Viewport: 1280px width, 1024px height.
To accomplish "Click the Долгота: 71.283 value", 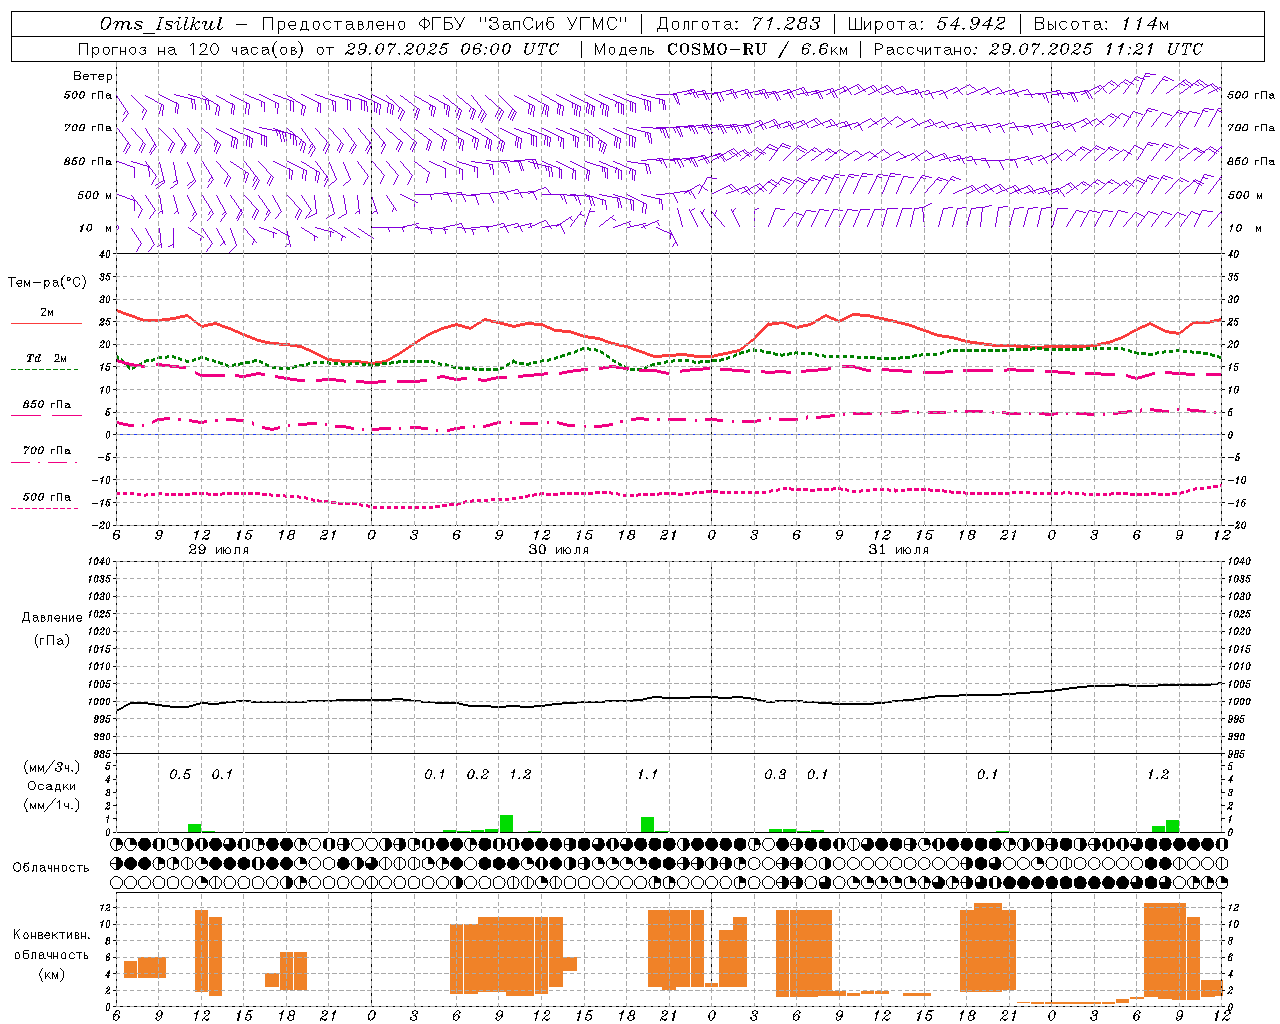I will click(738, 24).
